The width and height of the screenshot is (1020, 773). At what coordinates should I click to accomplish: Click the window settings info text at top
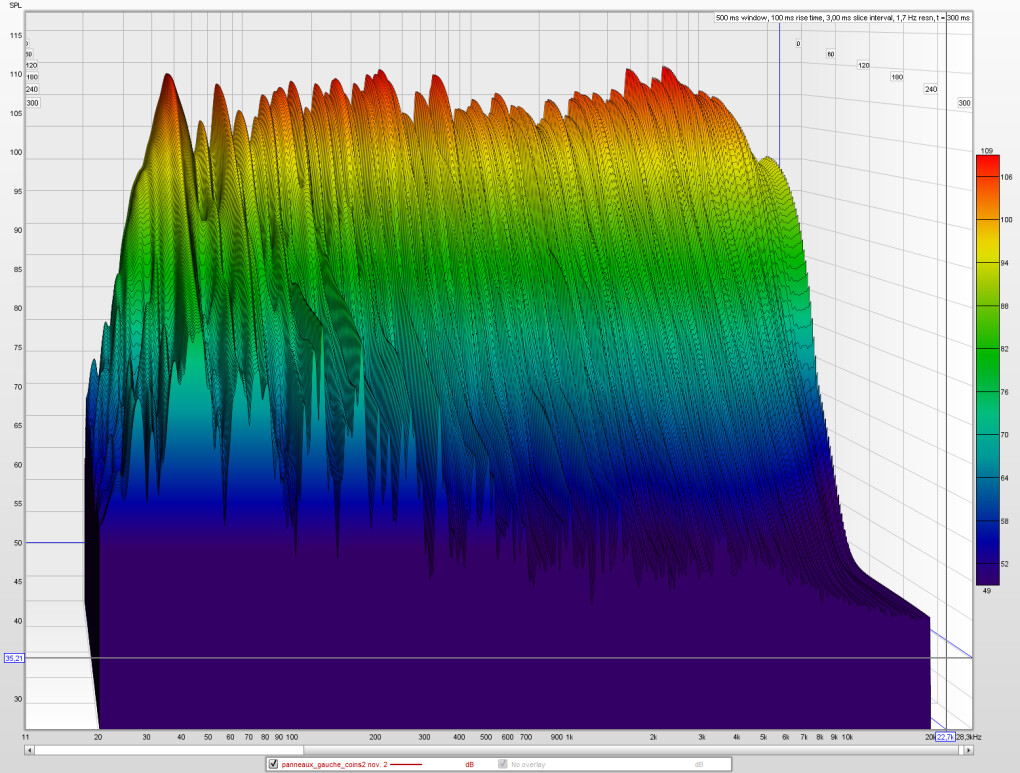pyautogui.click(x=843, y=17)
